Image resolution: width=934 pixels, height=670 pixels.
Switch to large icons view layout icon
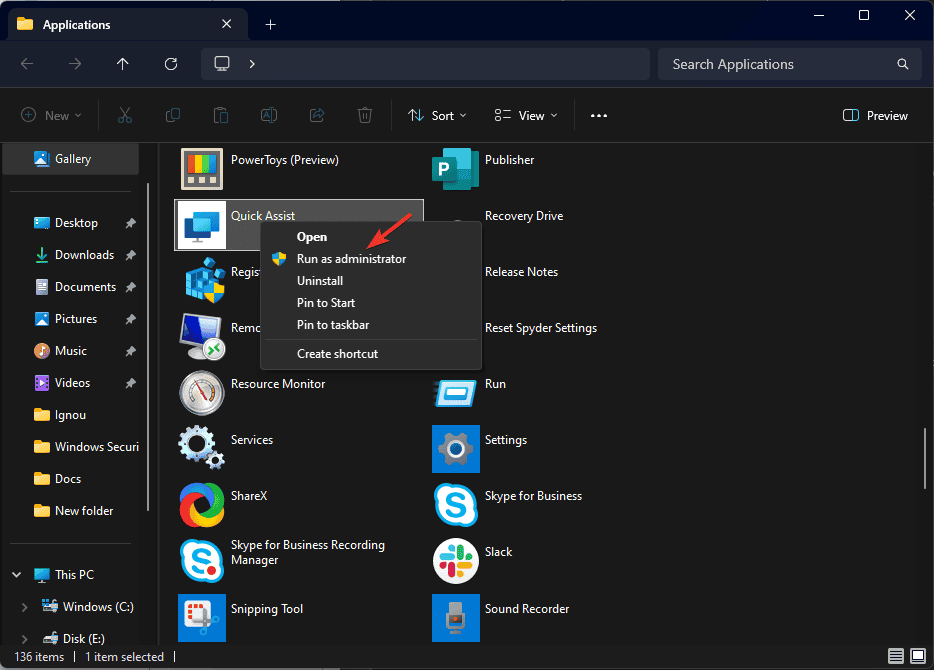(918, 656)
